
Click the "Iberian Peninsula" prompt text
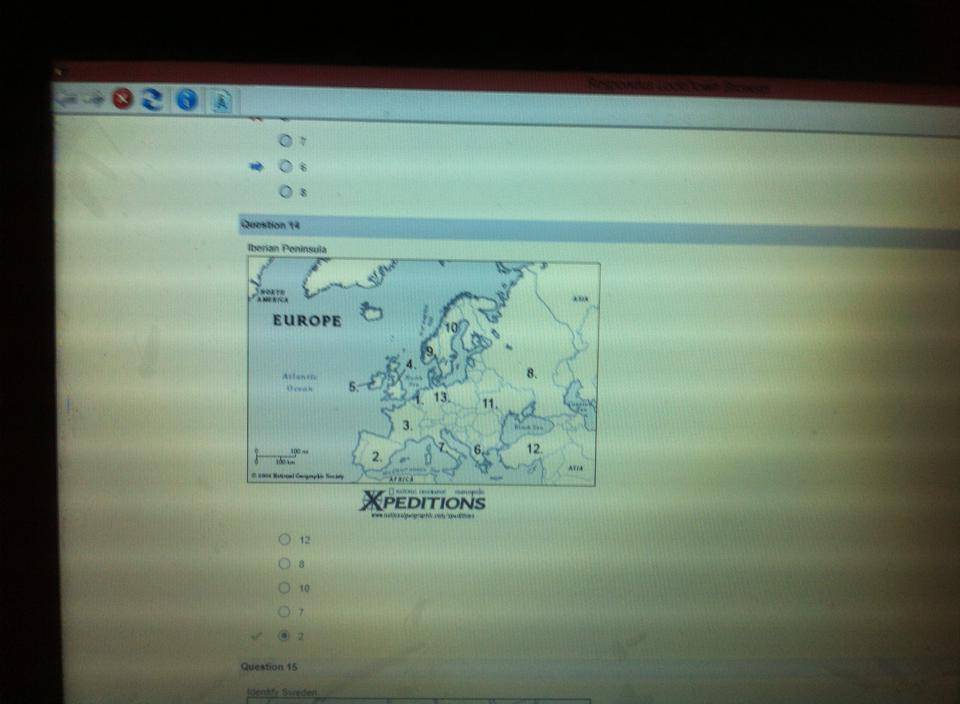pyautogui.click(x=287, y=249)
